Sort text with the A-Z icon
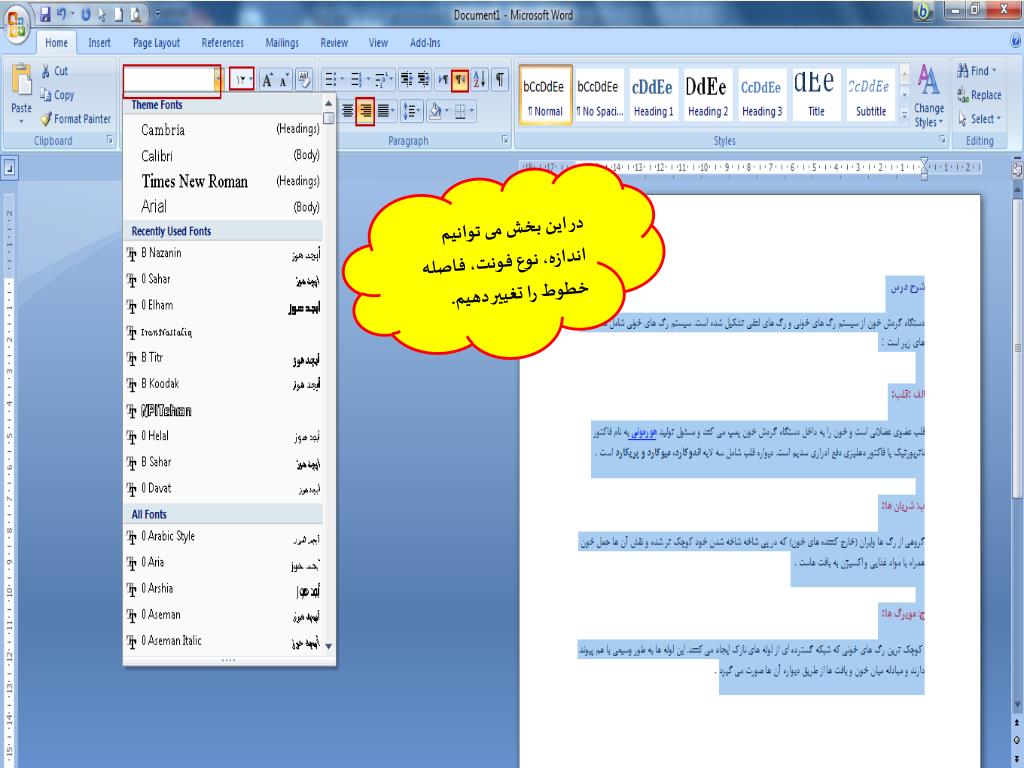The image size is (1024, 768). pos(480,80)
